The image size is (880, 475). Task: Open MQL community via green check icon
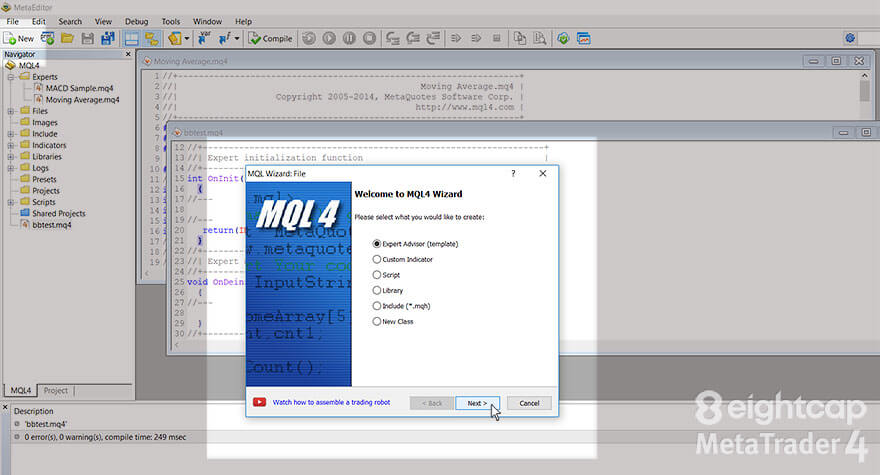click(x=563, y=38)
